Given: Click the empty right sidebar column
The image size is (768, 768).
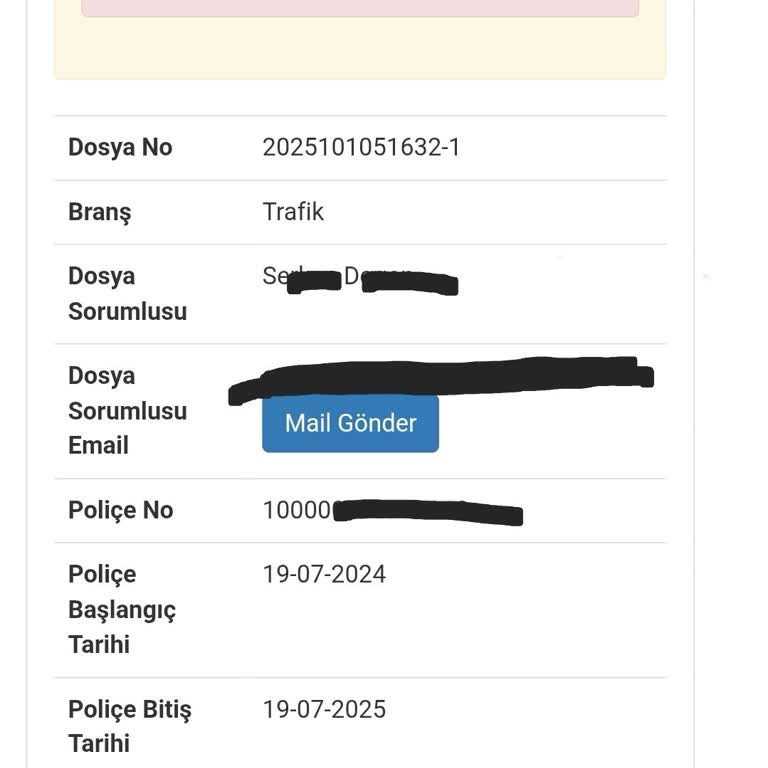Looking at the screenshot, I should (x=731, y=400).
